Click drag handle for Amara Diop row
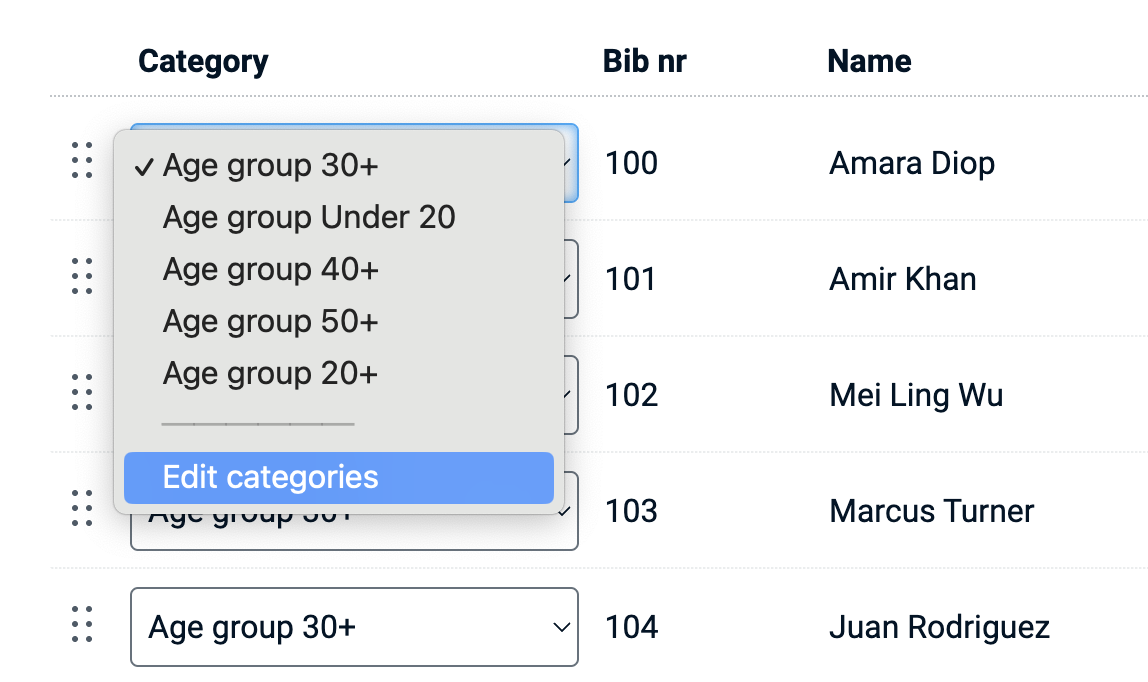This screenshot has width=1148, height=682. click(x=82, y=162)
